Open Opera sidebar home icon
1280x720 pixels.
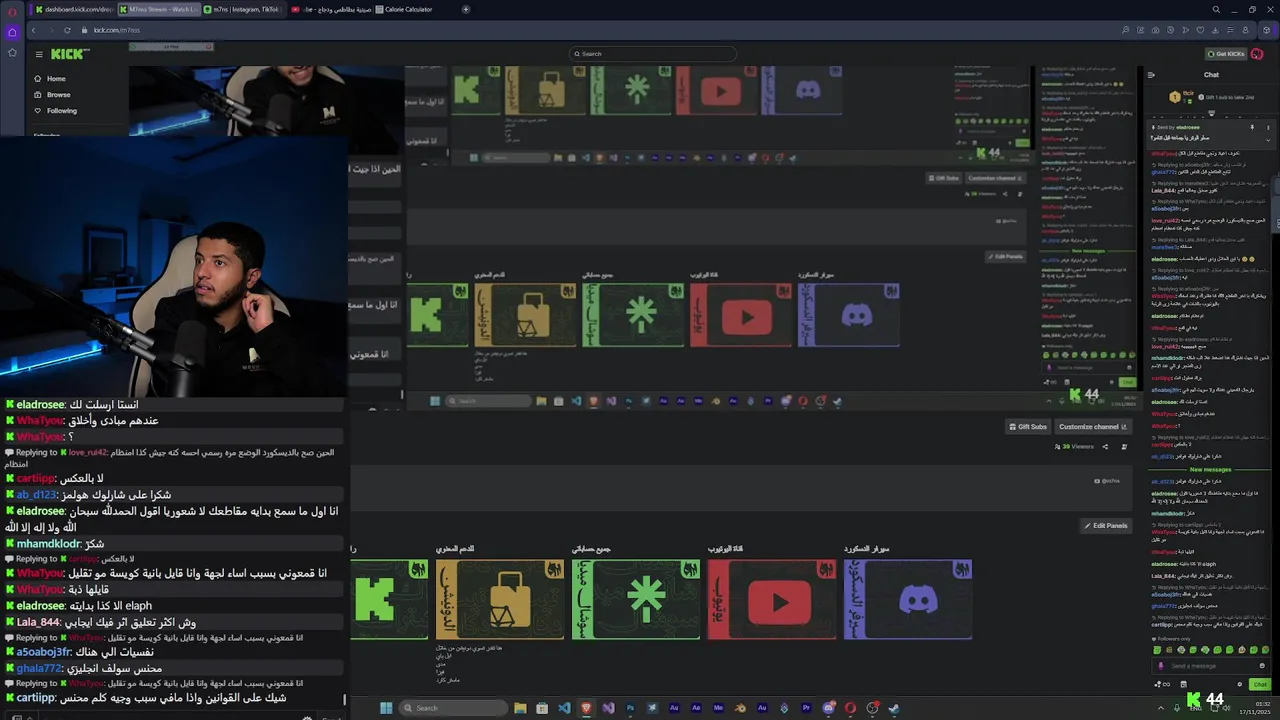point(12,32)
